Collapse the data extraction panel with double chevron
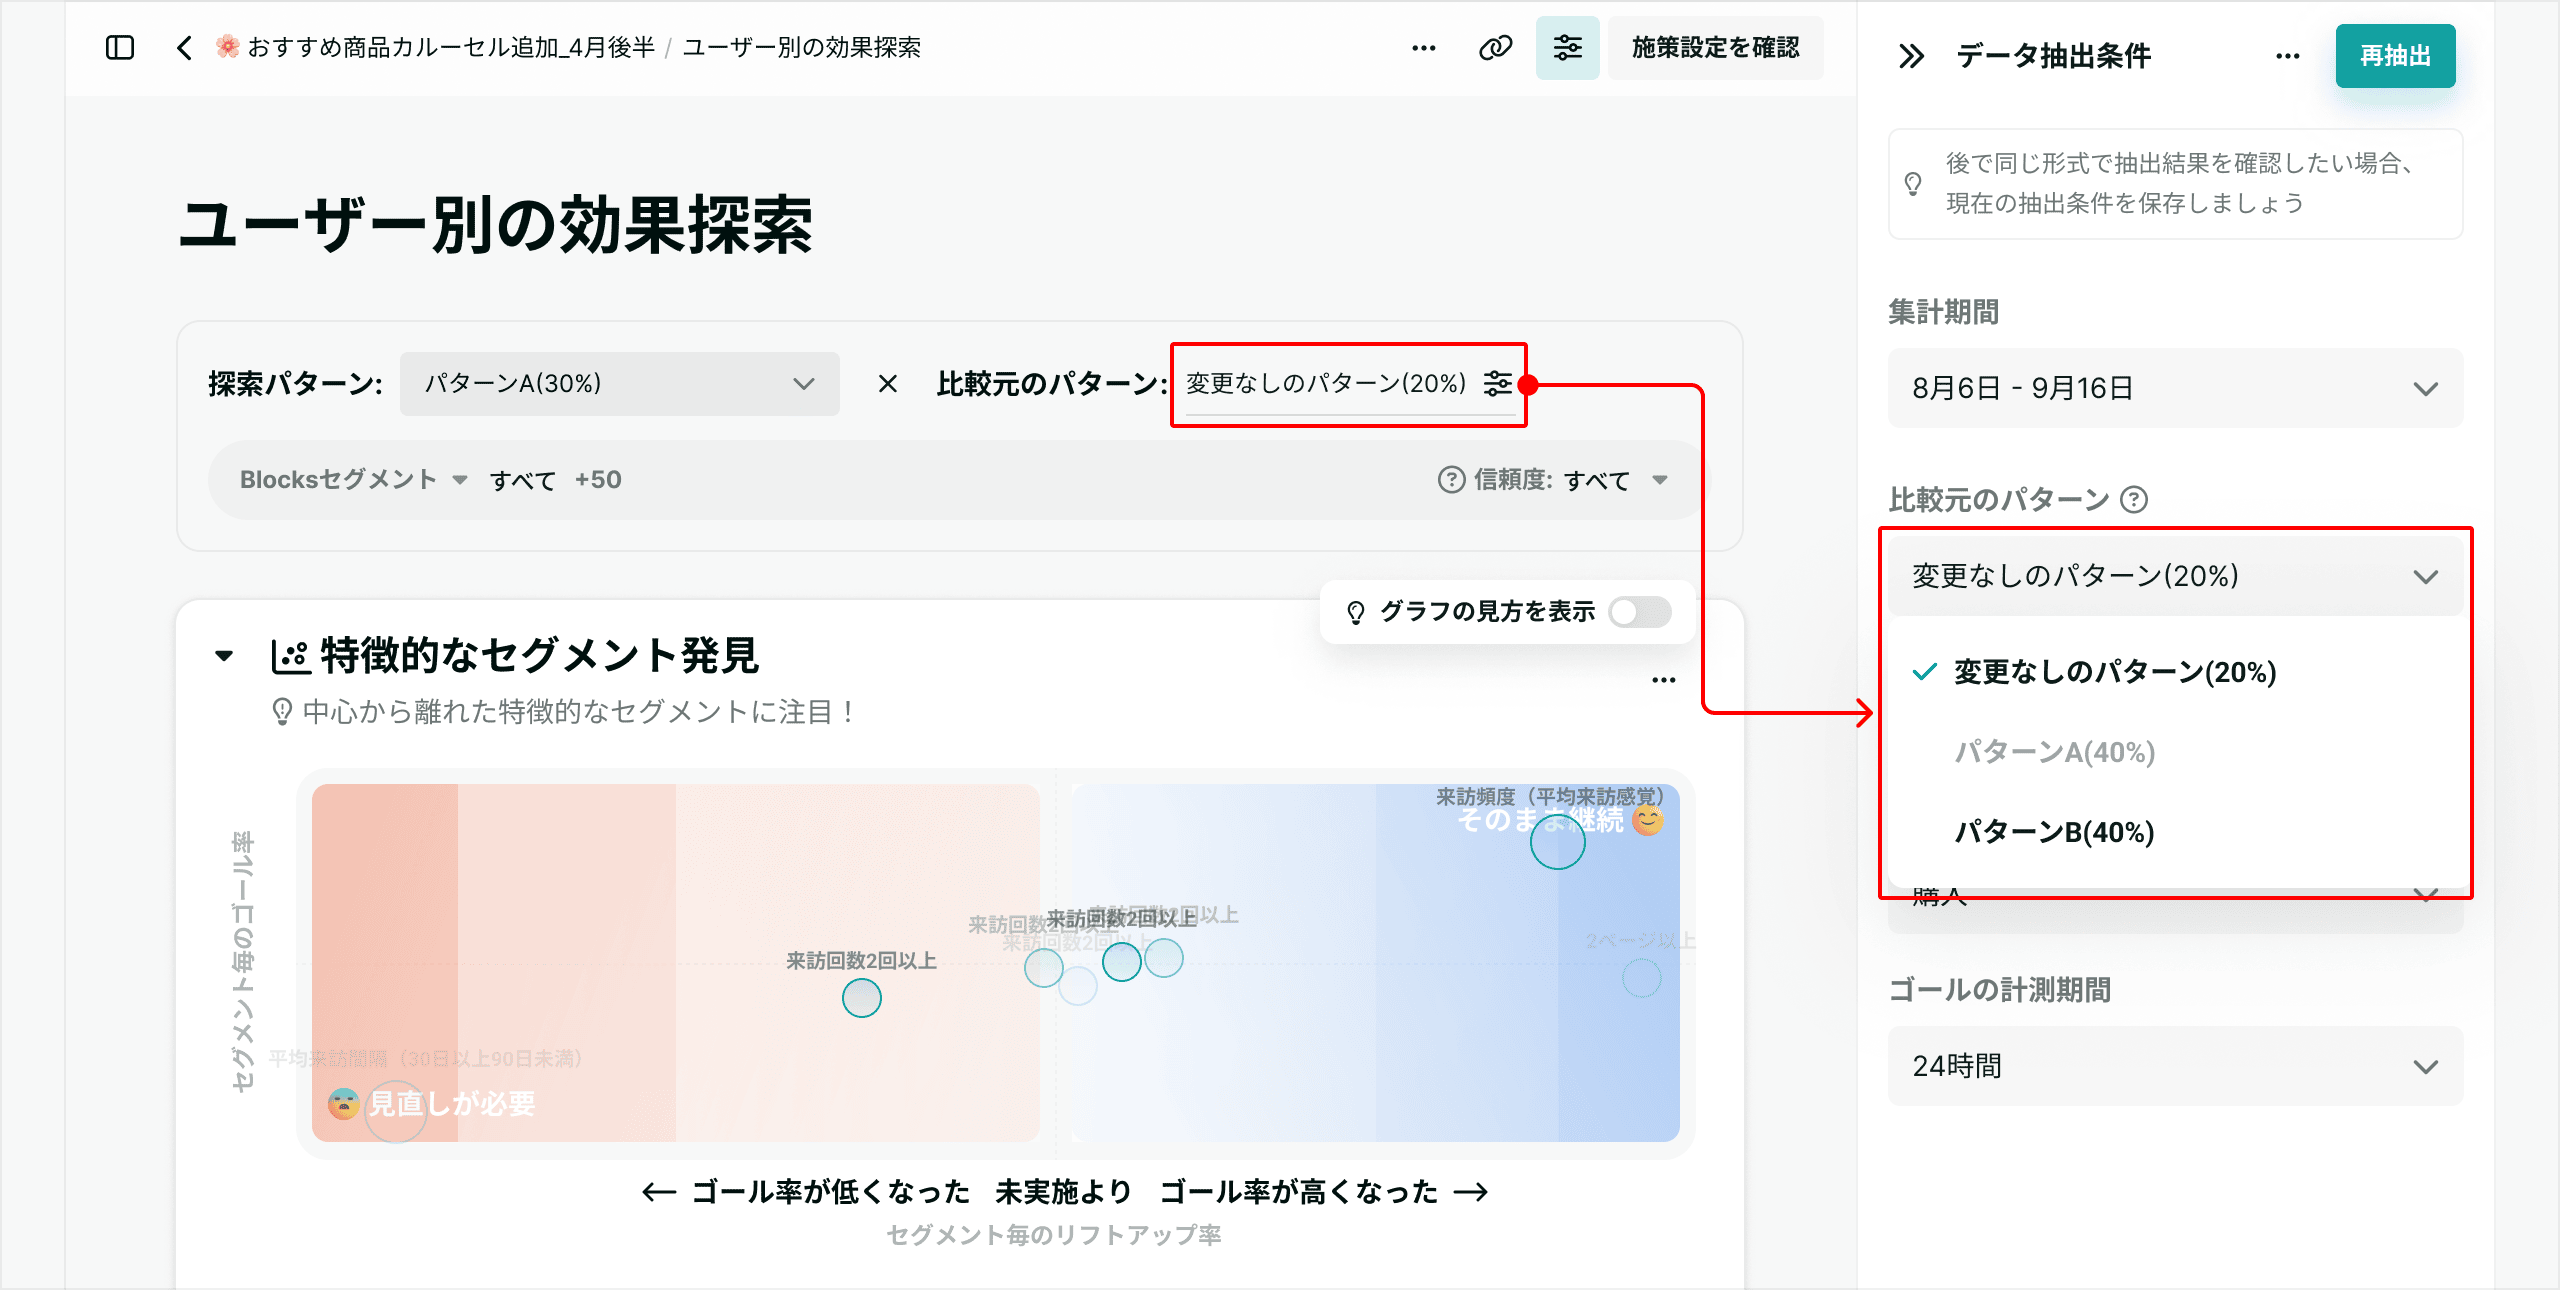Viewport: 2560px width, 1290px height. [x=1911, y=56]
